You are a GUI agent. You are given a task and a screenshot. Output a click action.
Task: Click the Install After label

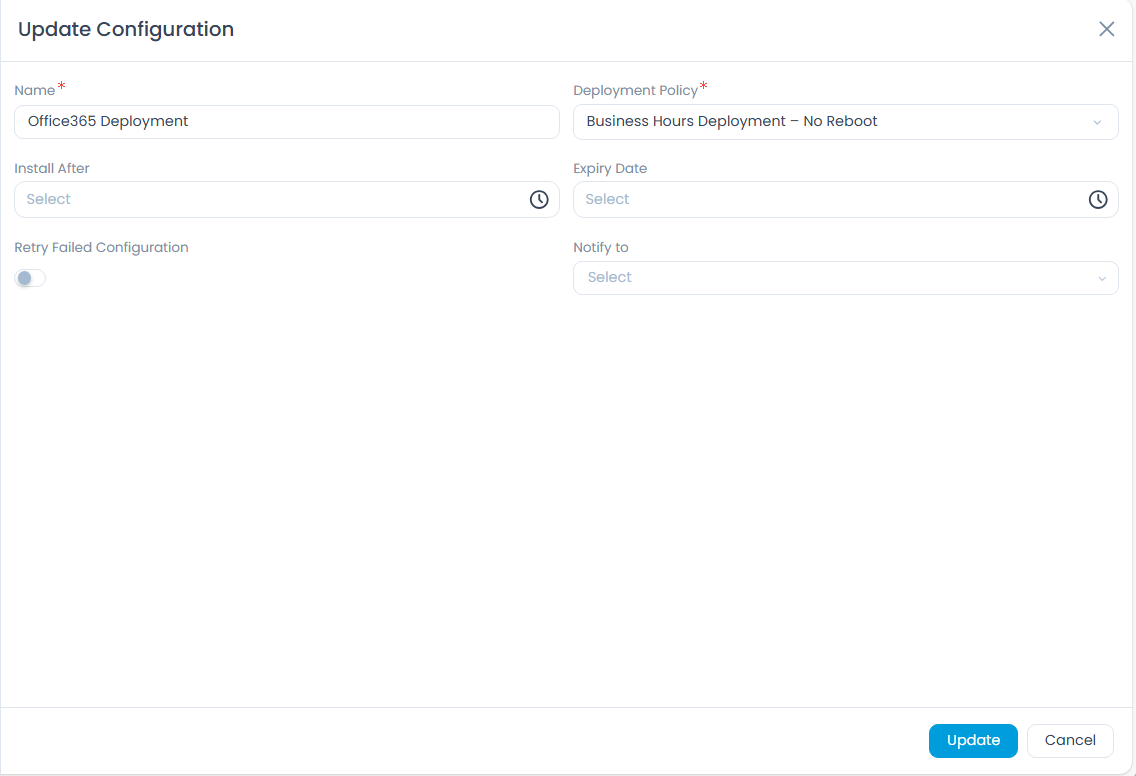(x=52, y=169)
